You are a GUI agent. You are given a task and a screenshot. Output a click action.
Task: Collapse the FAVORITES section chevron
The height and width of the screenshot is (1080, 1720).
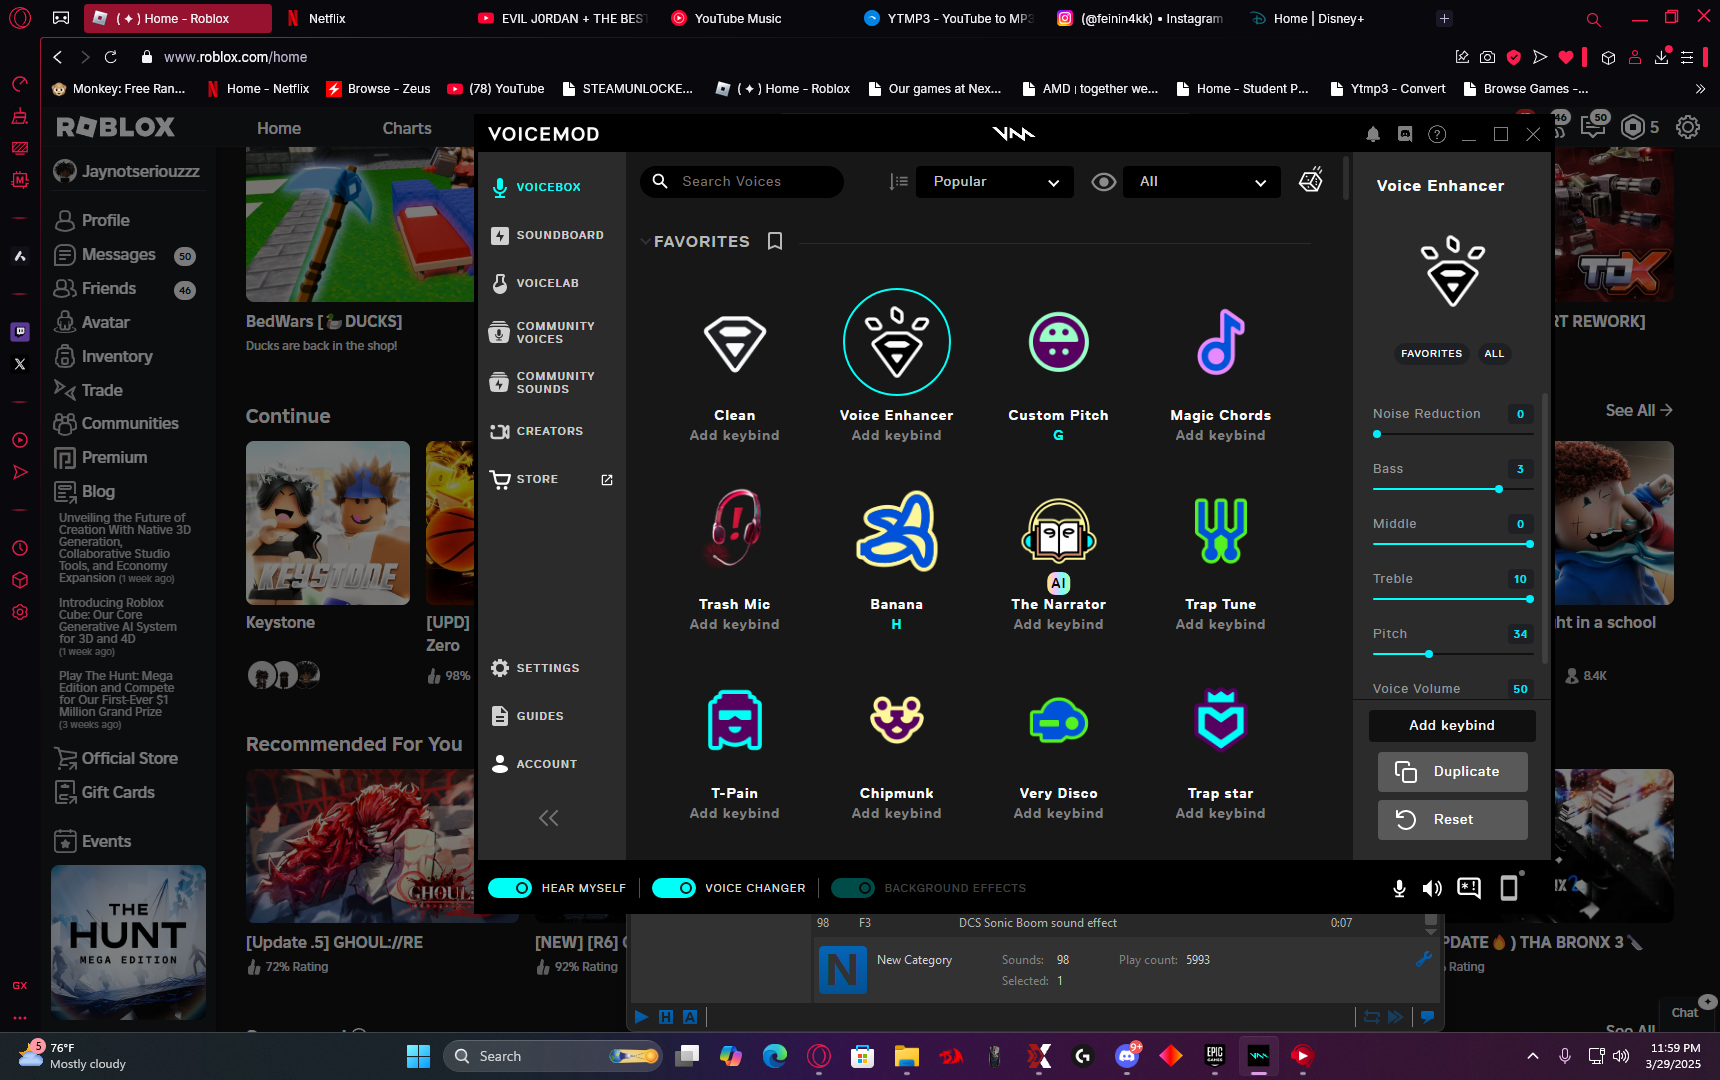click(645, 241)
